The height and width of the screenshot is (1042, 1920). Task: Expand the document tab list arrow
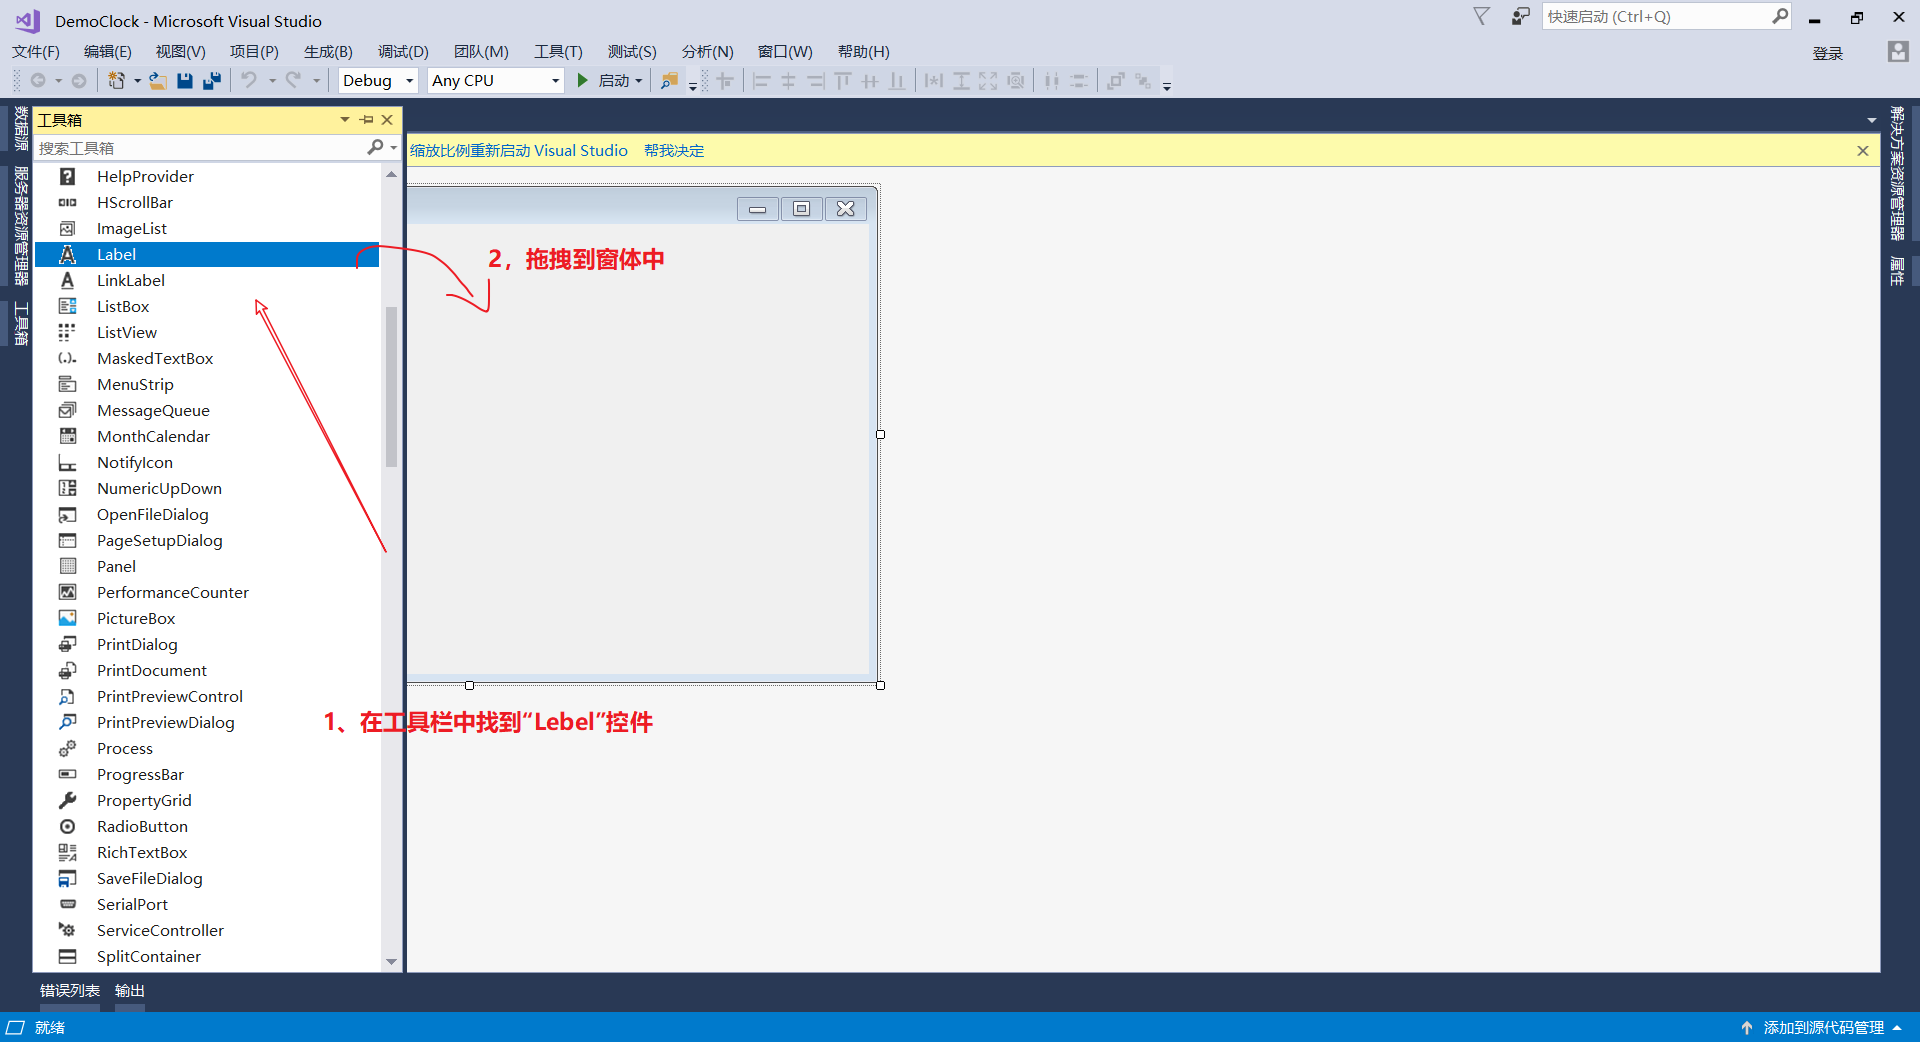[1871, 120]
